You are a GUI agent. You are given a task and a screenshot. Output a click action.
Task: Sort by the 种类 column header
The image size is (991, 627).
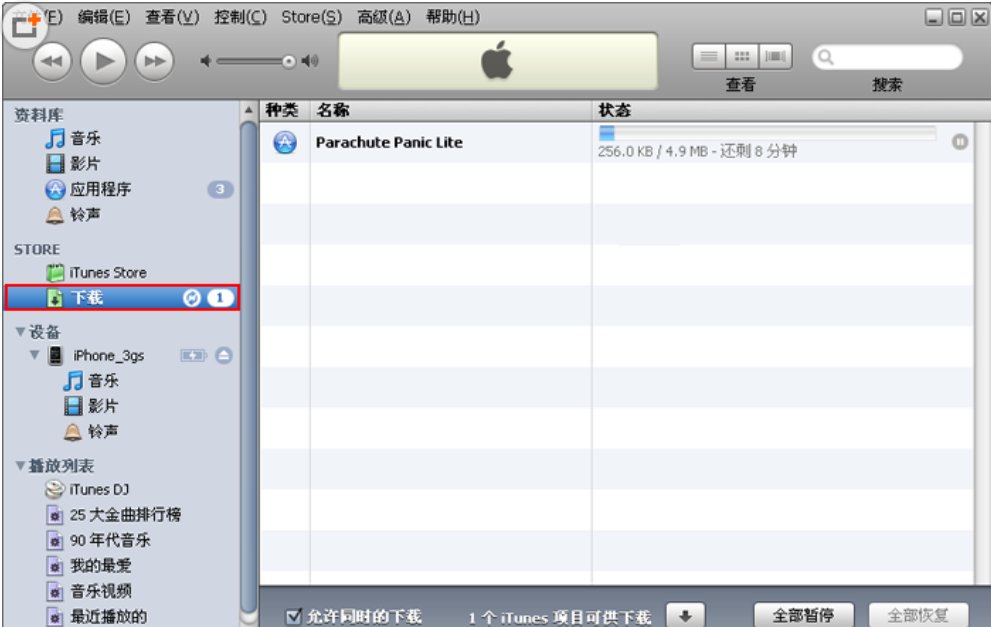click(x=283, y=110)
